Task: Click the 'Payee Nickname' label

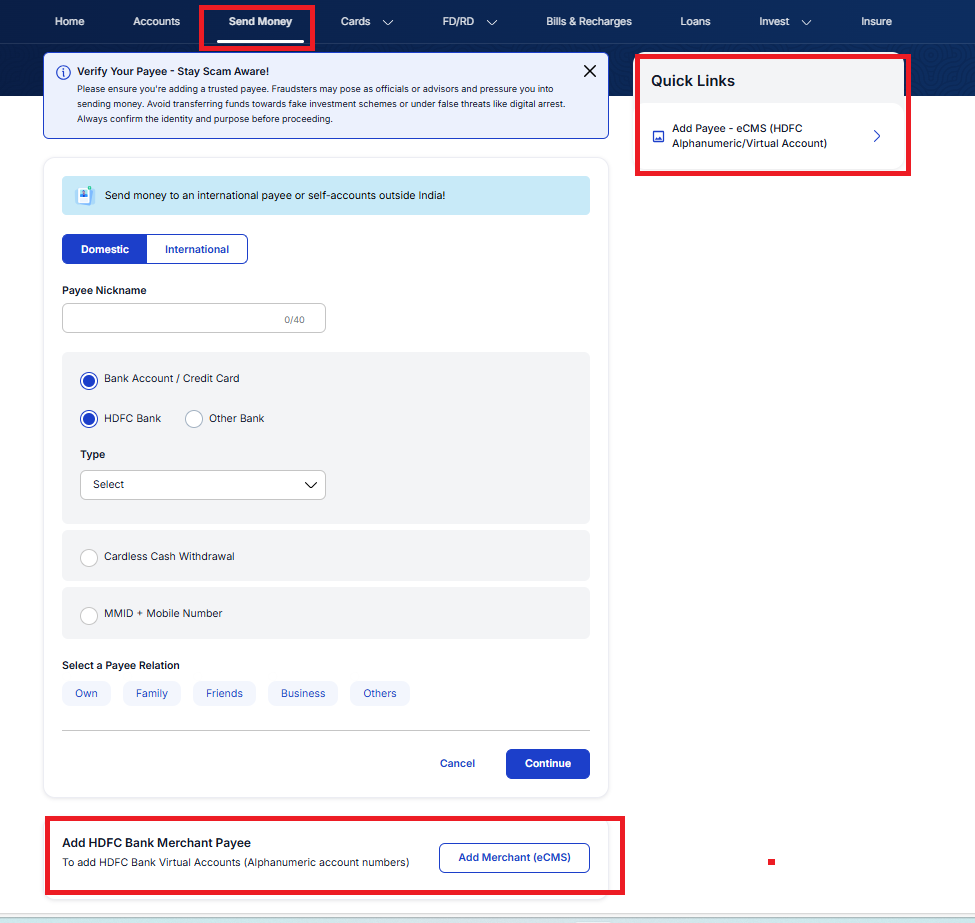Action: (104, 290)
